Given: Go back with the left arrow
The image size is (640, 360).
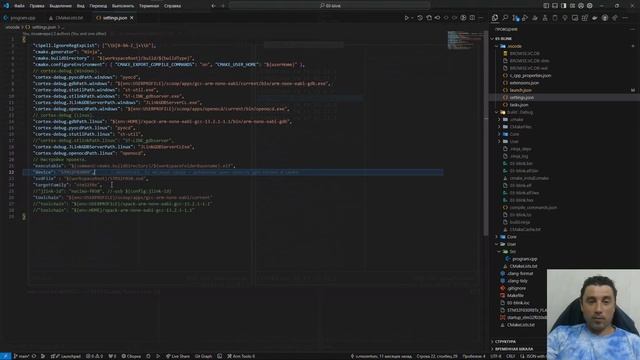Looking at the screenshot, I should pyautogui.click(x=213, y=6).
